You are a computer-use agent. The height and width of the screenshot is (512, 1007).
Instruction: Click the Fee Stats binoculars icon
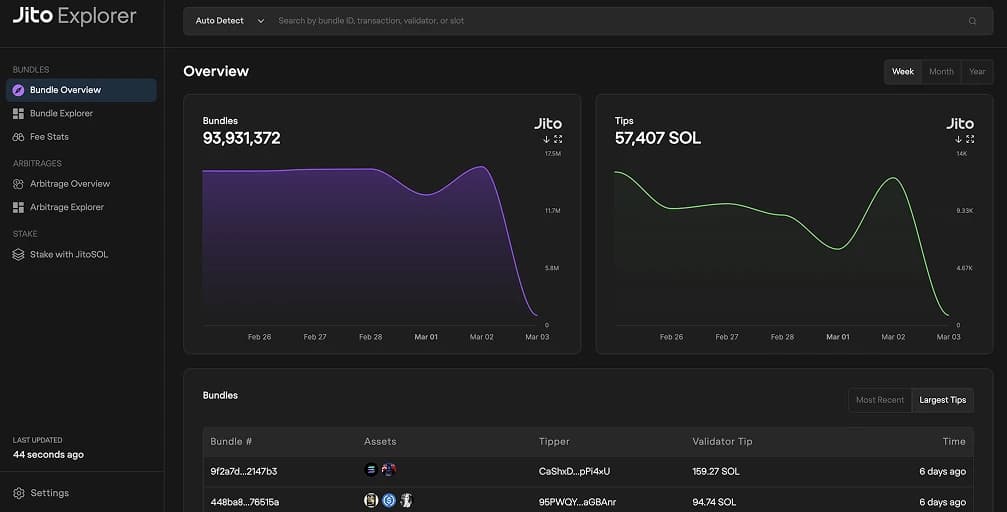tap(19, 137)
